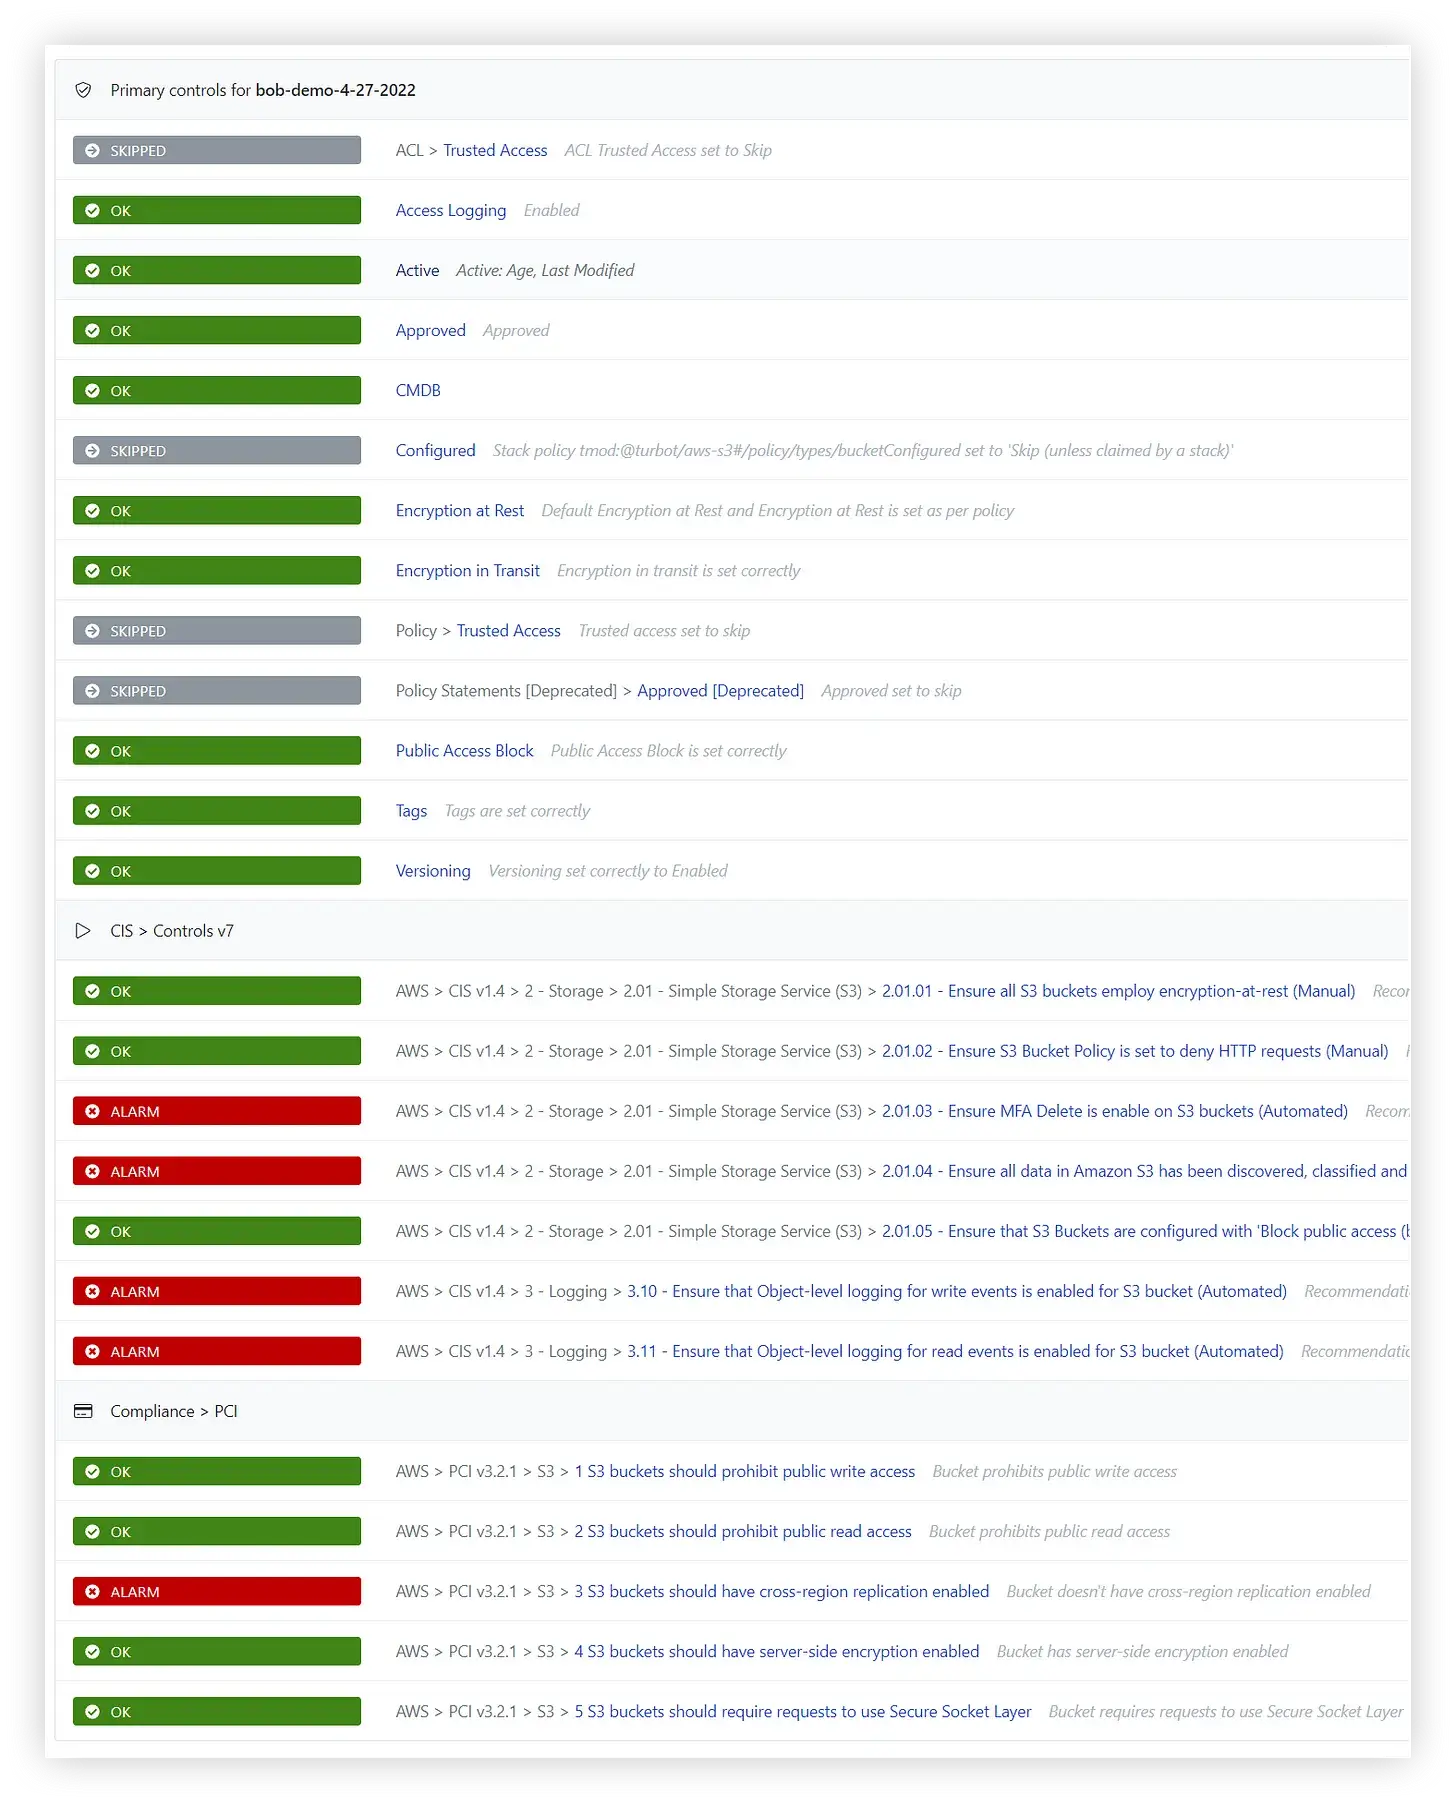Click the ALARM badge for 3.11 read events logging
This screenshot has height=1803, width=1456.
pyautogui.click(x=217, y=1351)
